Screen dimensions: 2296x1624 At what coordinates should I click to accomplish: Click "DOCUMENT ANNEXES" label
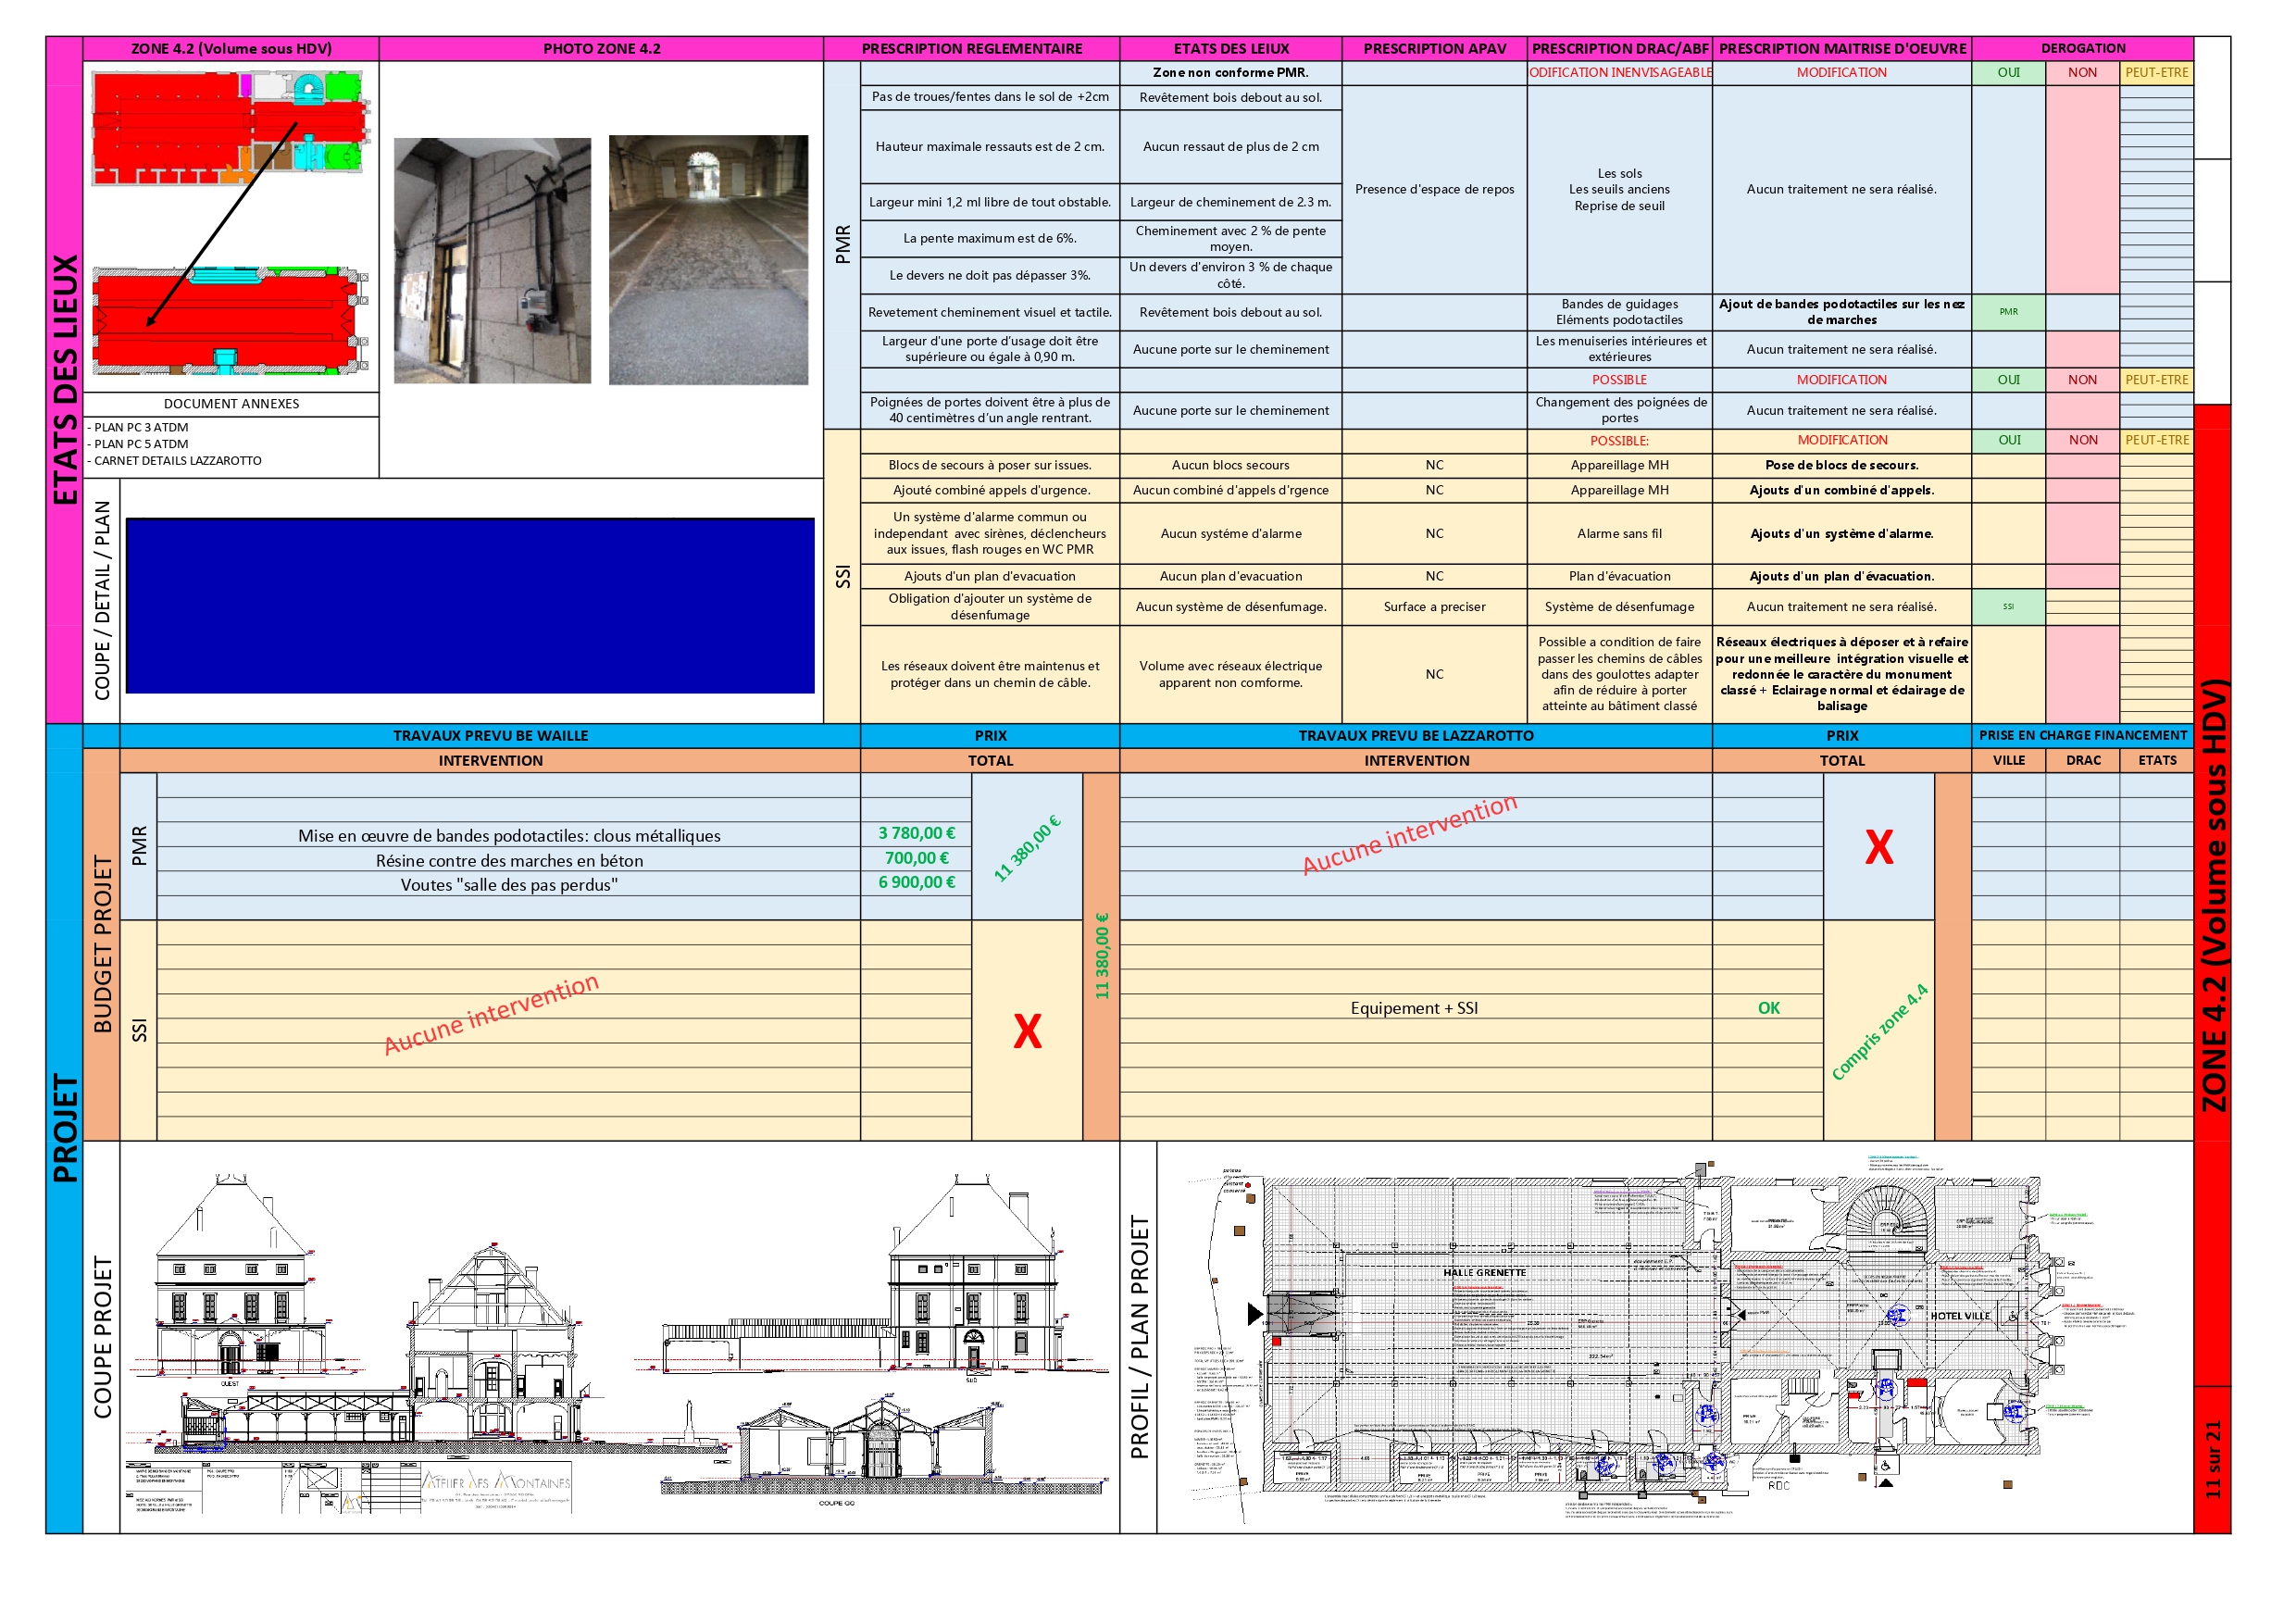[231, 404]
